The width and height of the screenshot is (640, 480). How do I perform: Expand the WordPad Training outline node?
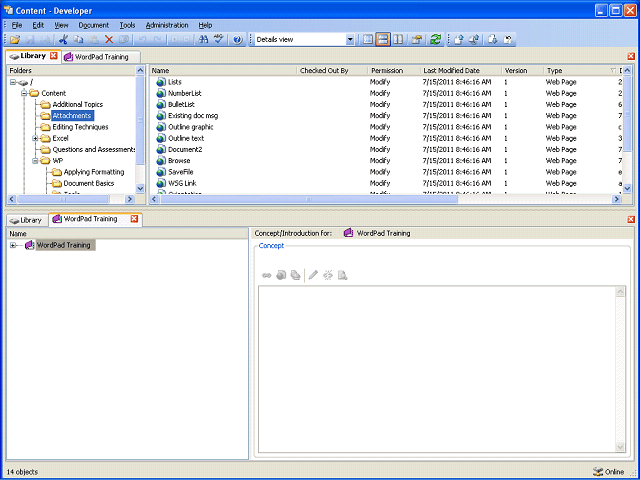click(x=13, y=245)
